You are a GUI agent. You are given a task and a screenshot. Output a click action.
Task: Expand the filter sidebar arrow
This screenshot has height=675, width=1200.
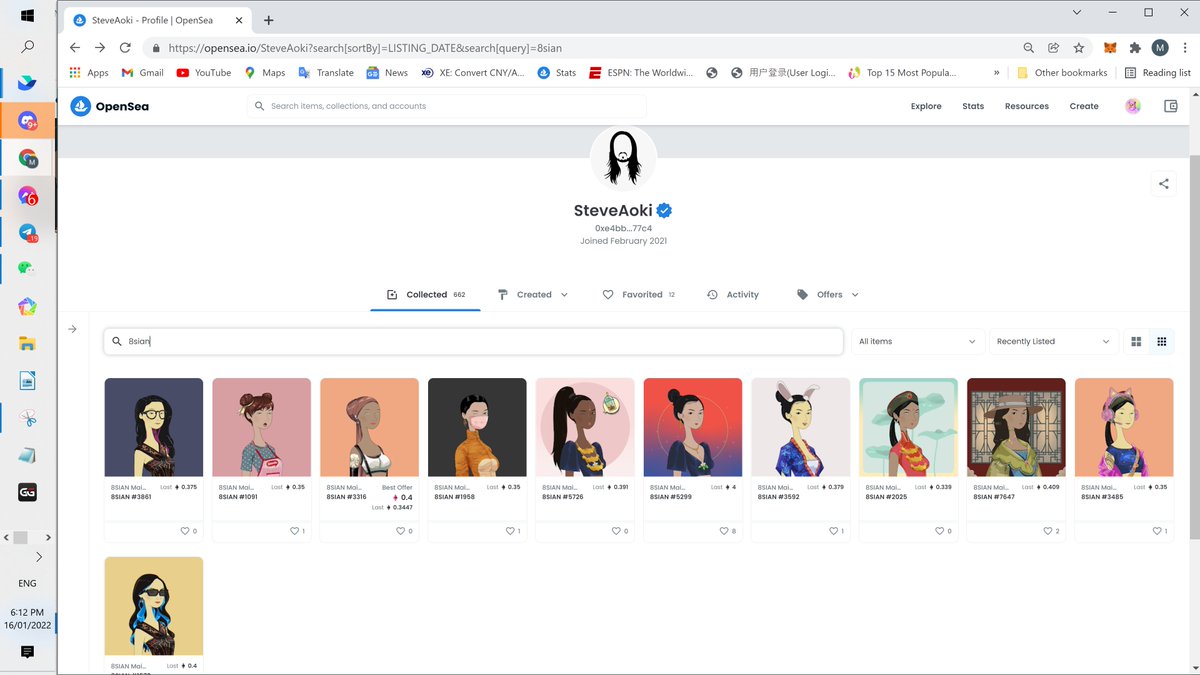pos(72,329)
